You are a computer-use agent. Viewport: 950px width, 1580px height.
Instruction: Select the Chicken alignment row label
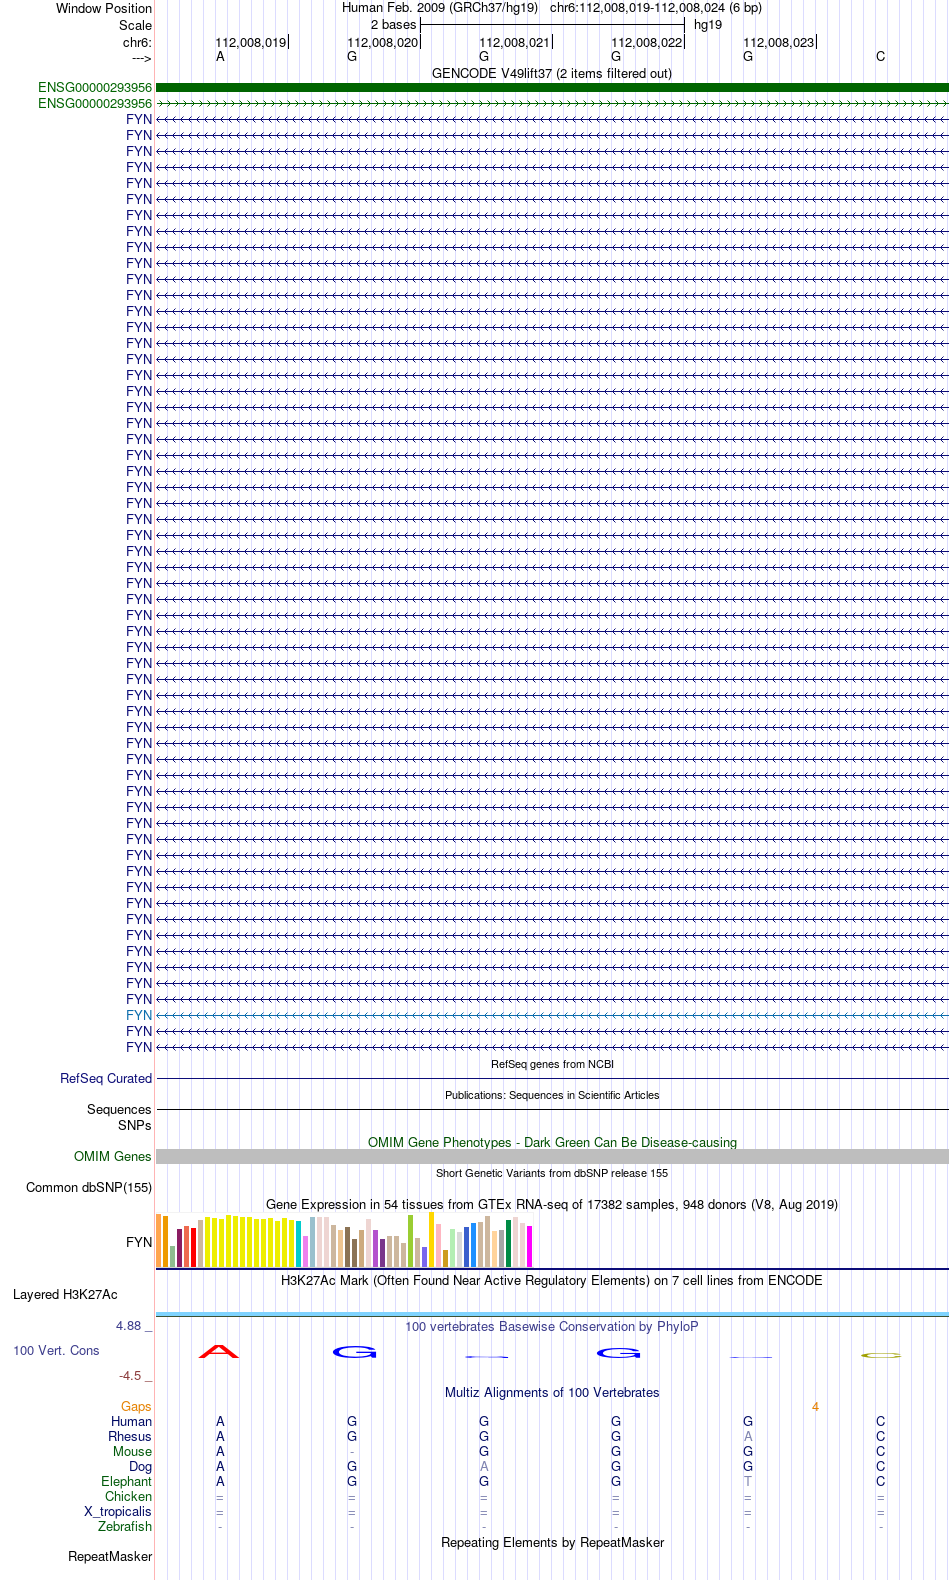(x=128, y=1497)
